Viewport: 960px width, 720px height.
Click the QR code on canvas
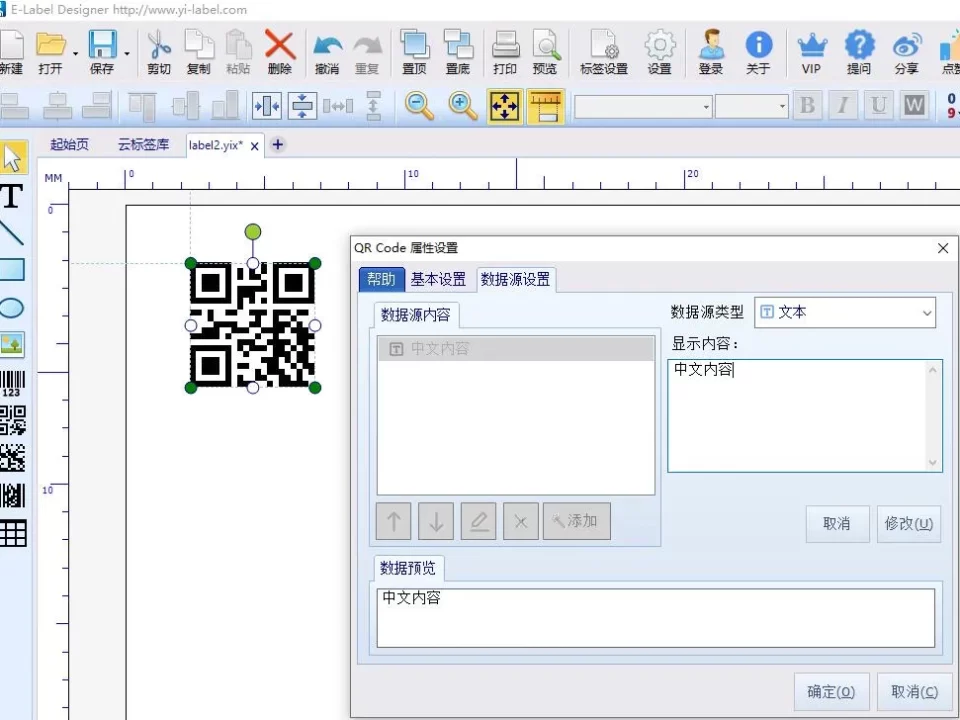point(253,325)
